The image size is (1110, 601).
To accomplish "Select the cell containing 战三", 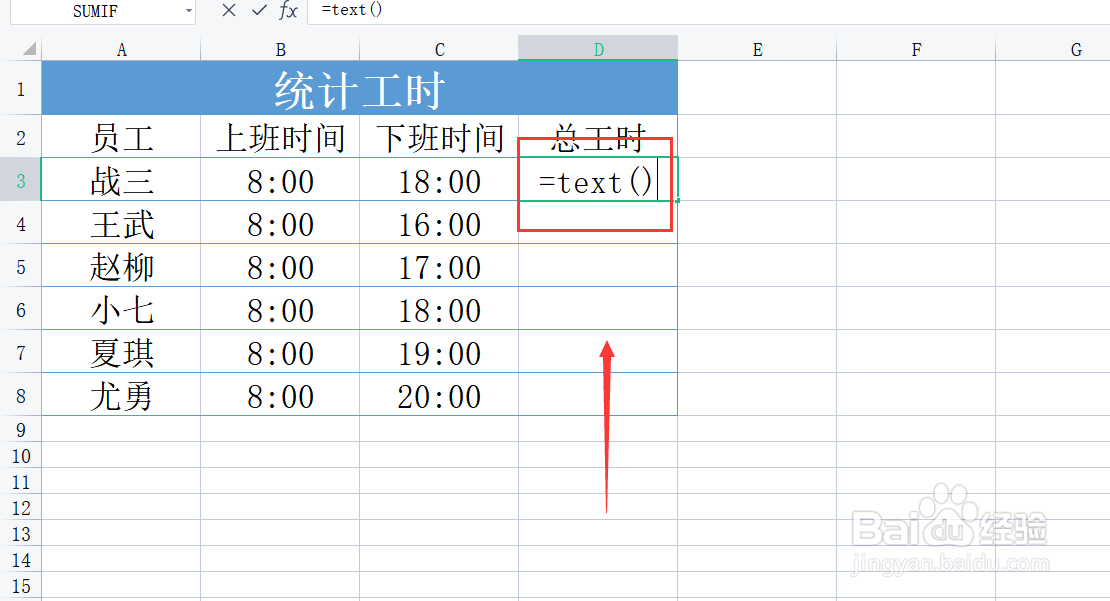I will 121,181.
